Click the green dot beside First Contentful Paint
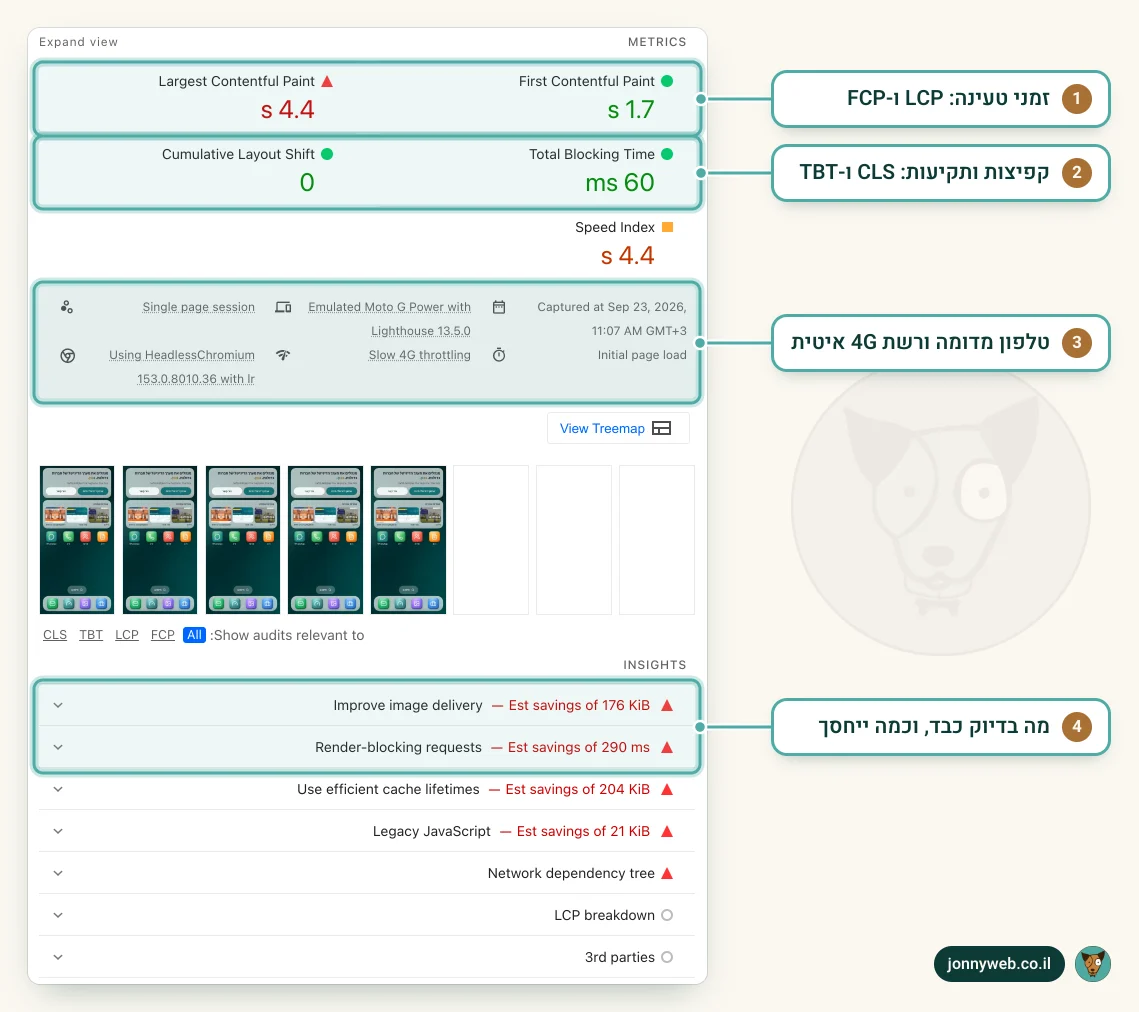Screen dimensions: 1139x1012 coord(667,81)
